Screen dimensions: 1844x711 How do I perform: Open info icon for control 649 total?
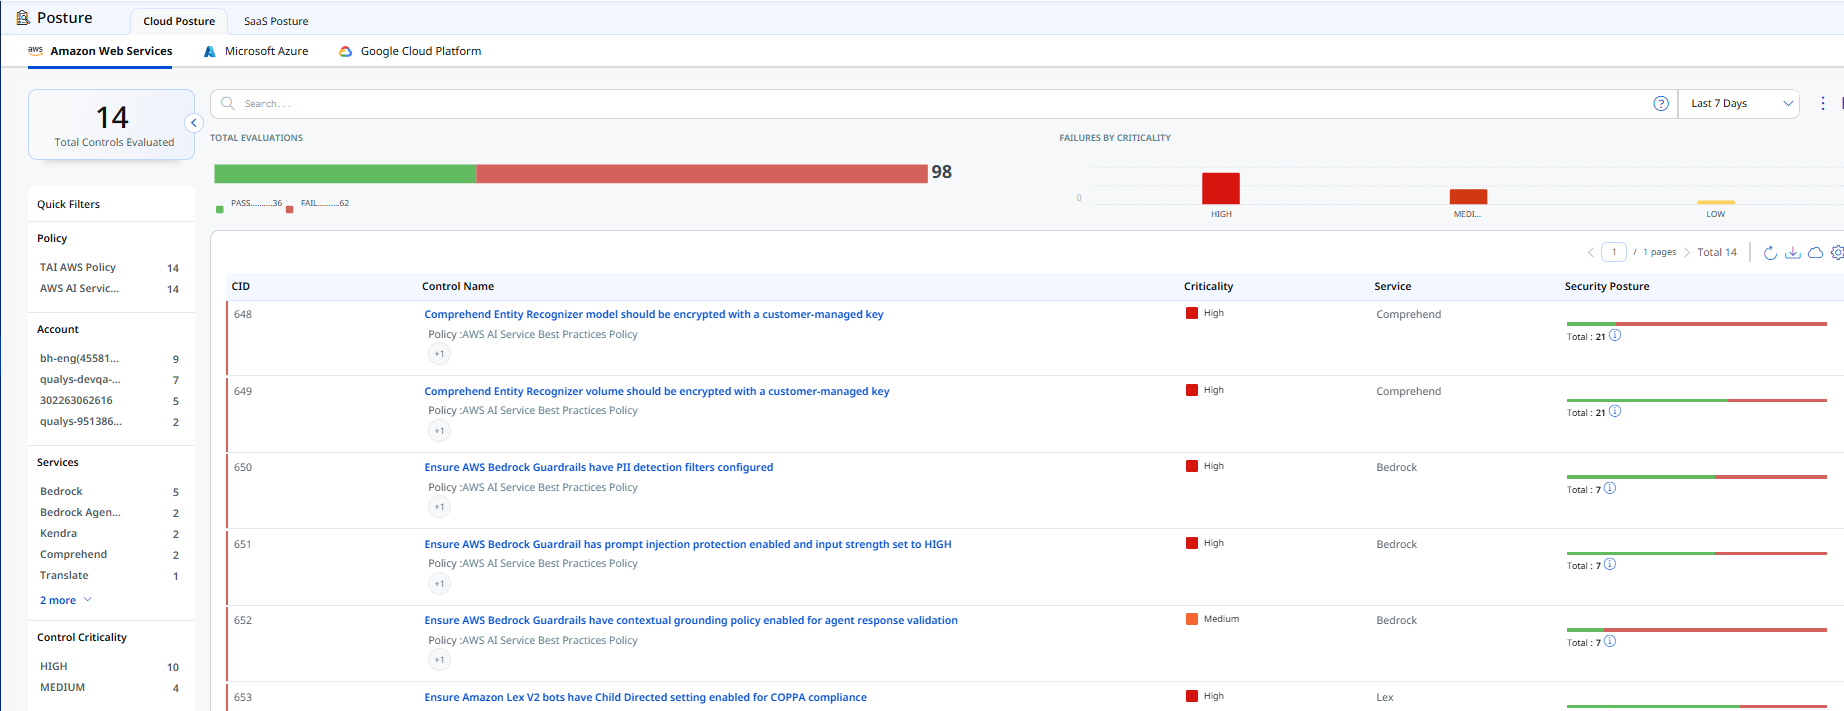(1615, 411)
